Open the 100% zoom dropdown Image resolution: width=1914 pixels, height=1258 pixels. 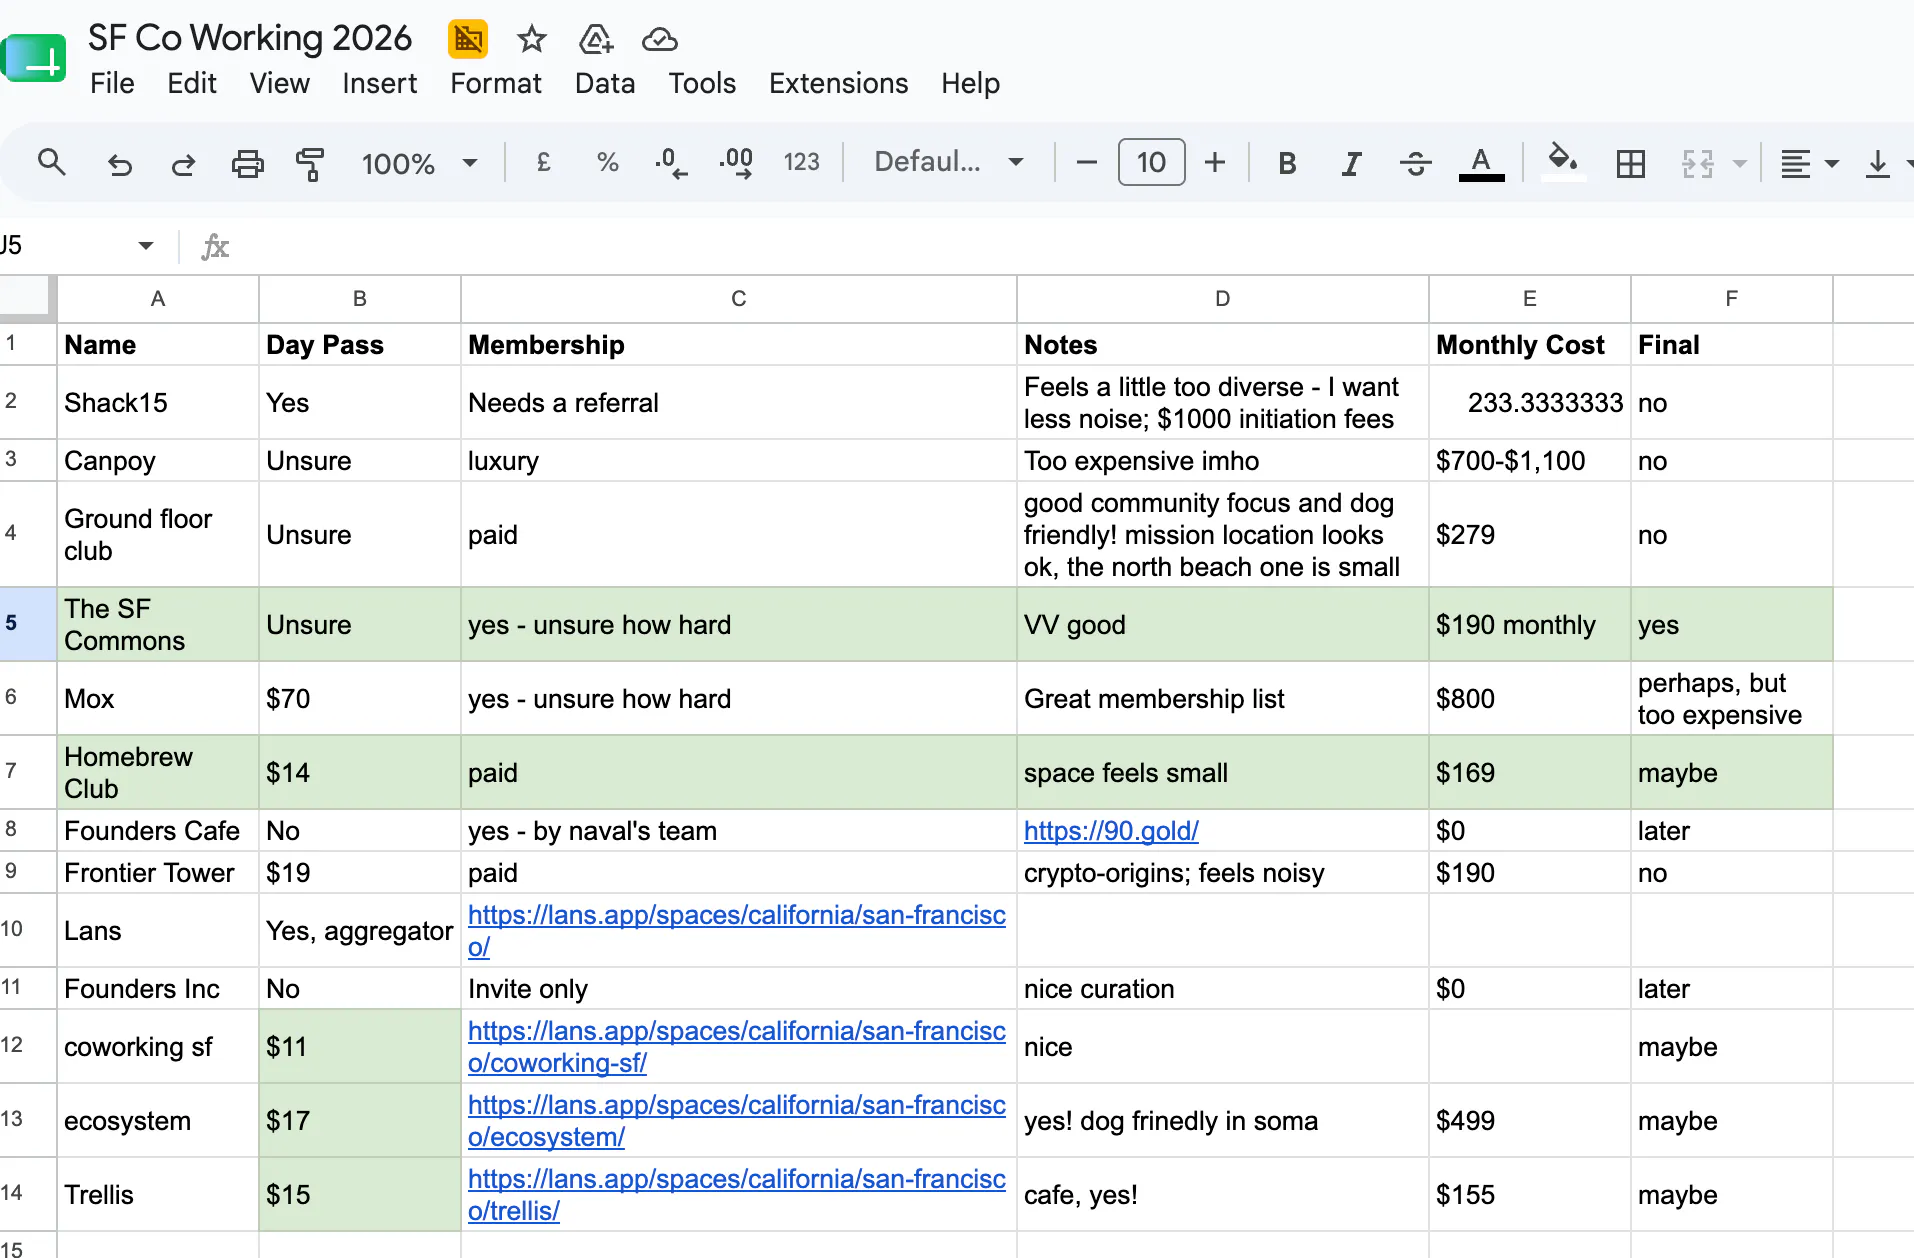420,163
